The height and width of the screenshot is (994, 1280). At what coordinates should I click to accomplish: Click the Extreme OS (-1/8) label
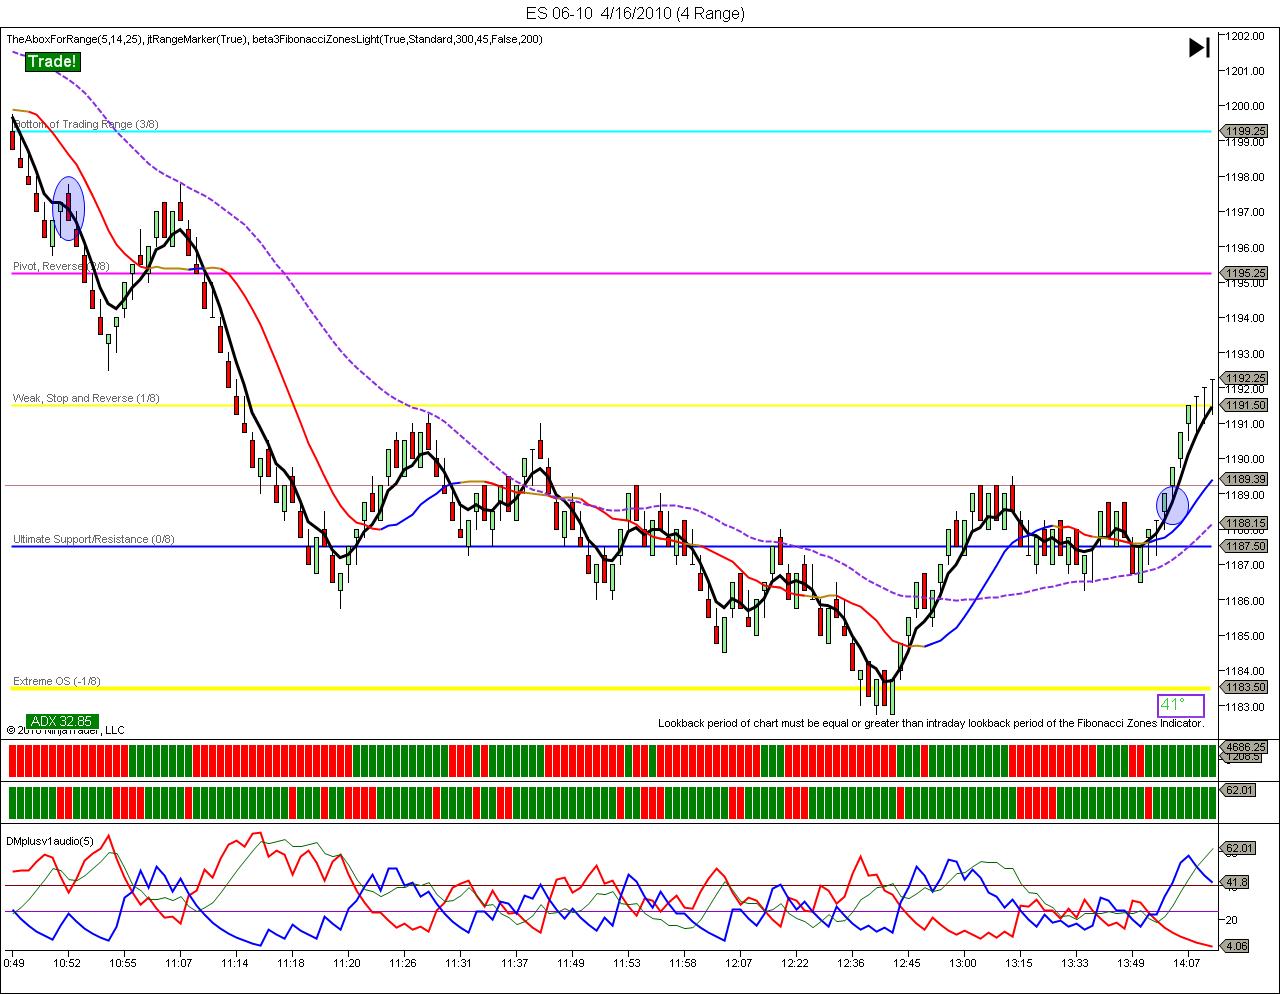click(x=57, y=681)
